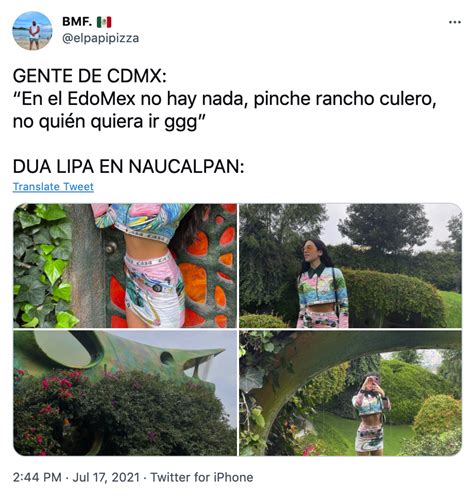Open the @elpapipizza handle link
This screenshot has height=497, width=474.
[100, 38]
